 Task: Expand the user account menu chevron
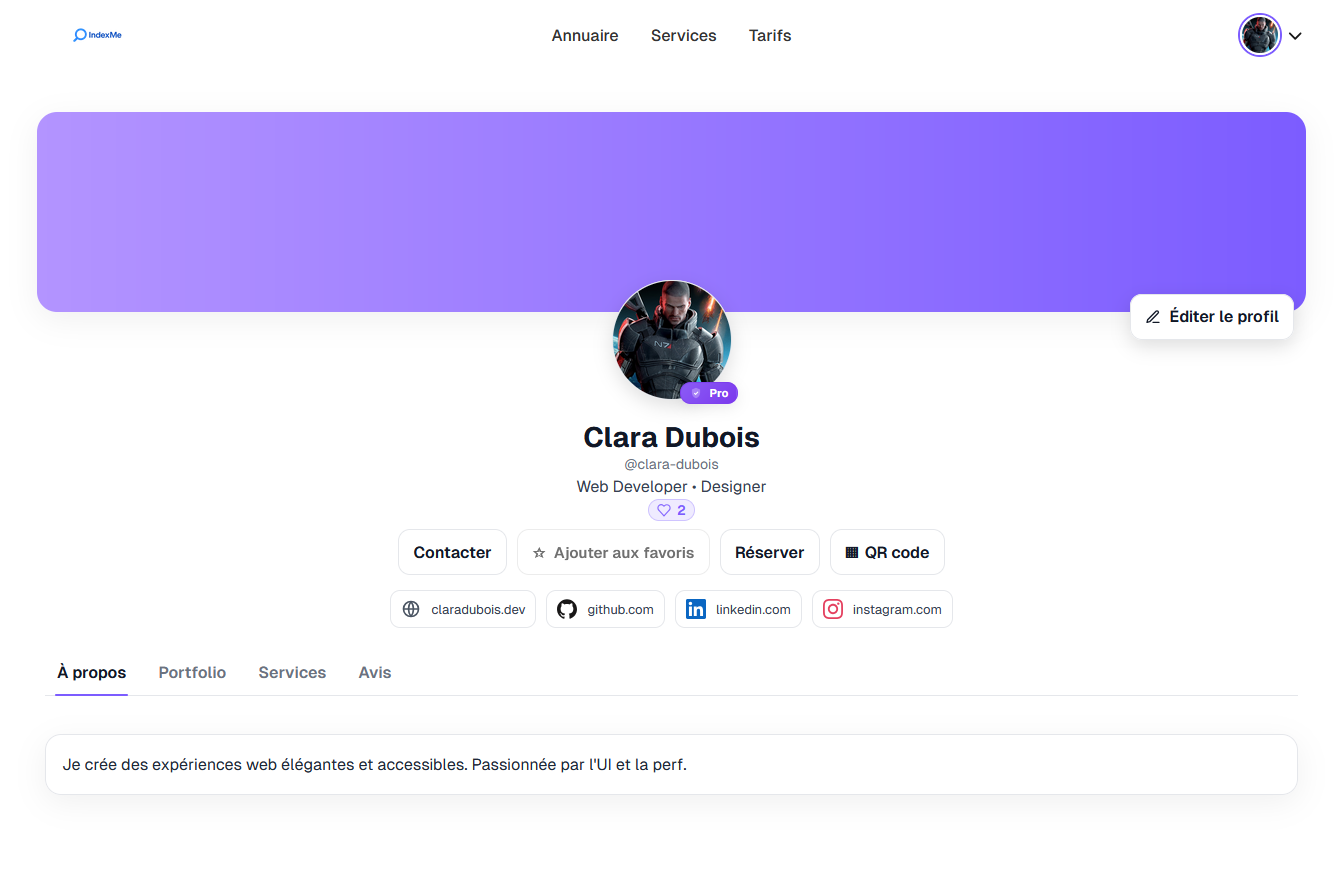click(1295, 36)
